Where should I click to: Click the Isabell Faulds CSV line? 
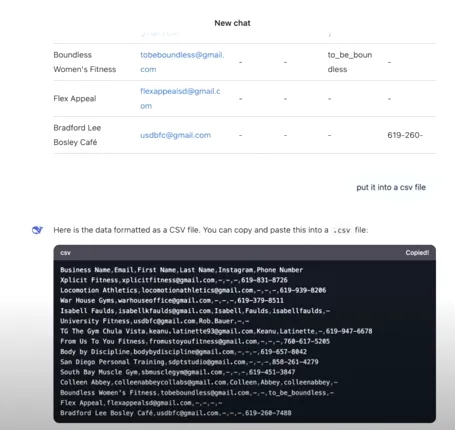click(x=195, y=311)
